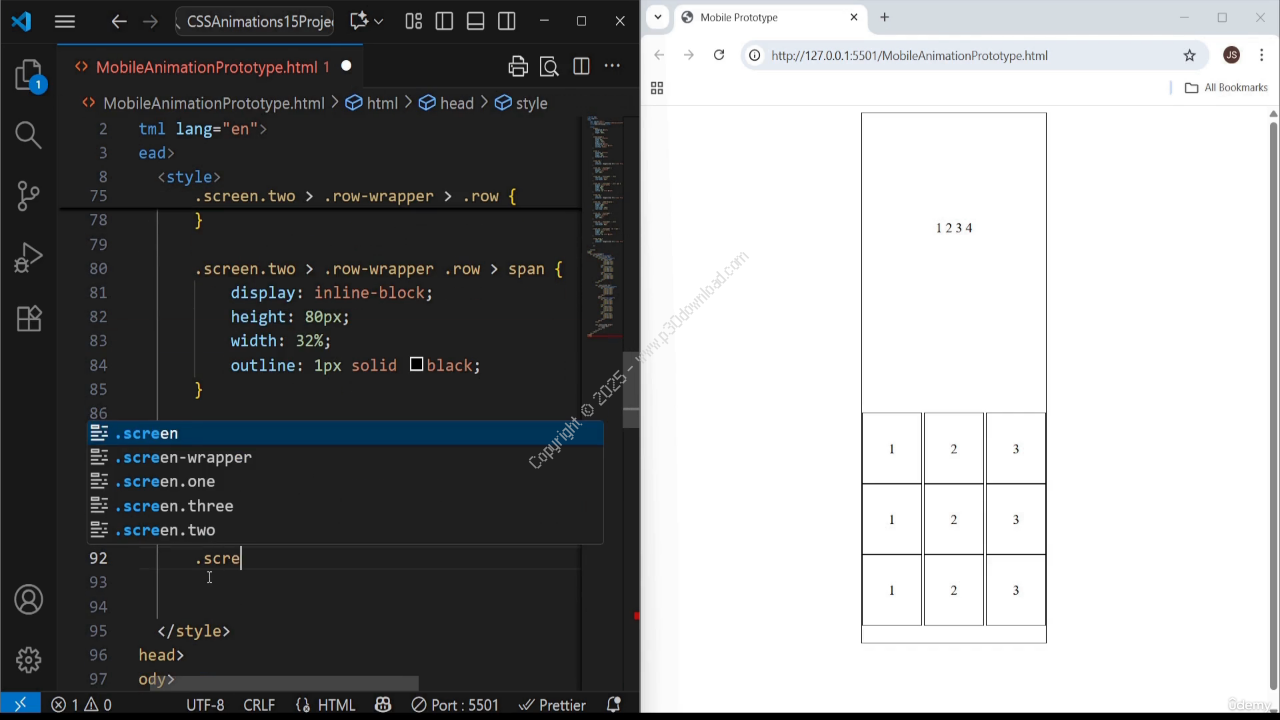Open the All Bookmarks folder
1280x720 pixels.
pos(1226,88)
